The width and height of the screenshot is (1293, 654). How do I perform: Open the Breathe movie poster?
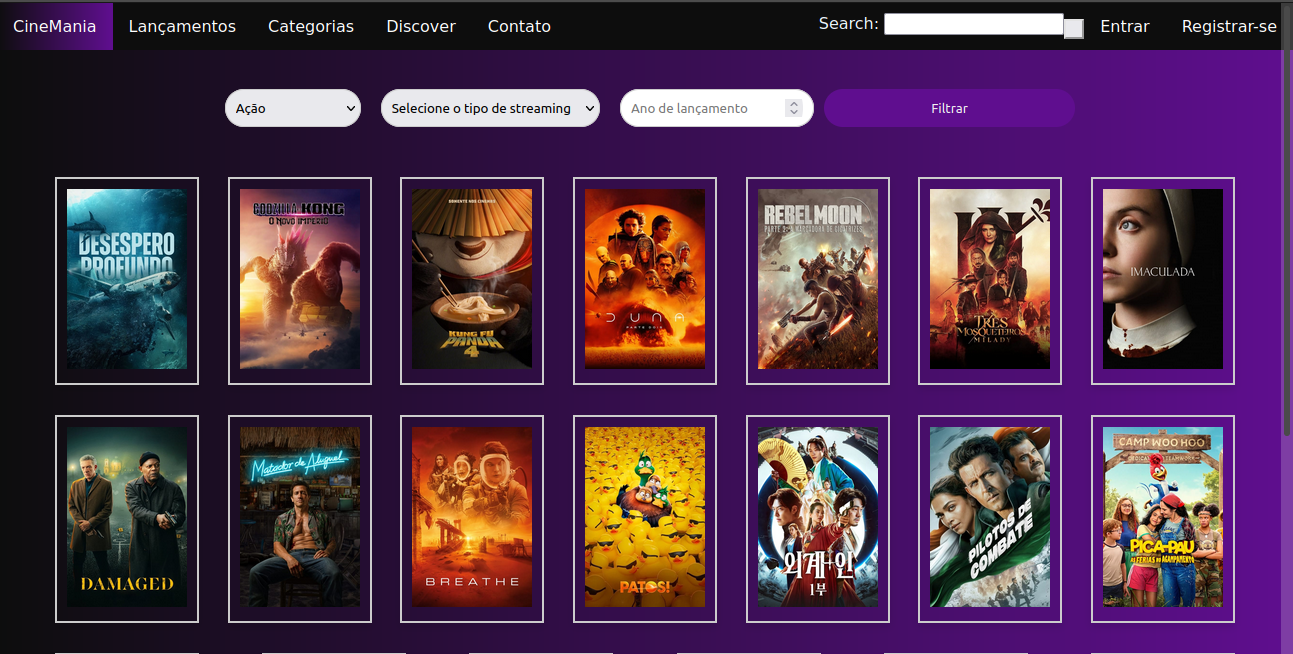click(472, 517)
